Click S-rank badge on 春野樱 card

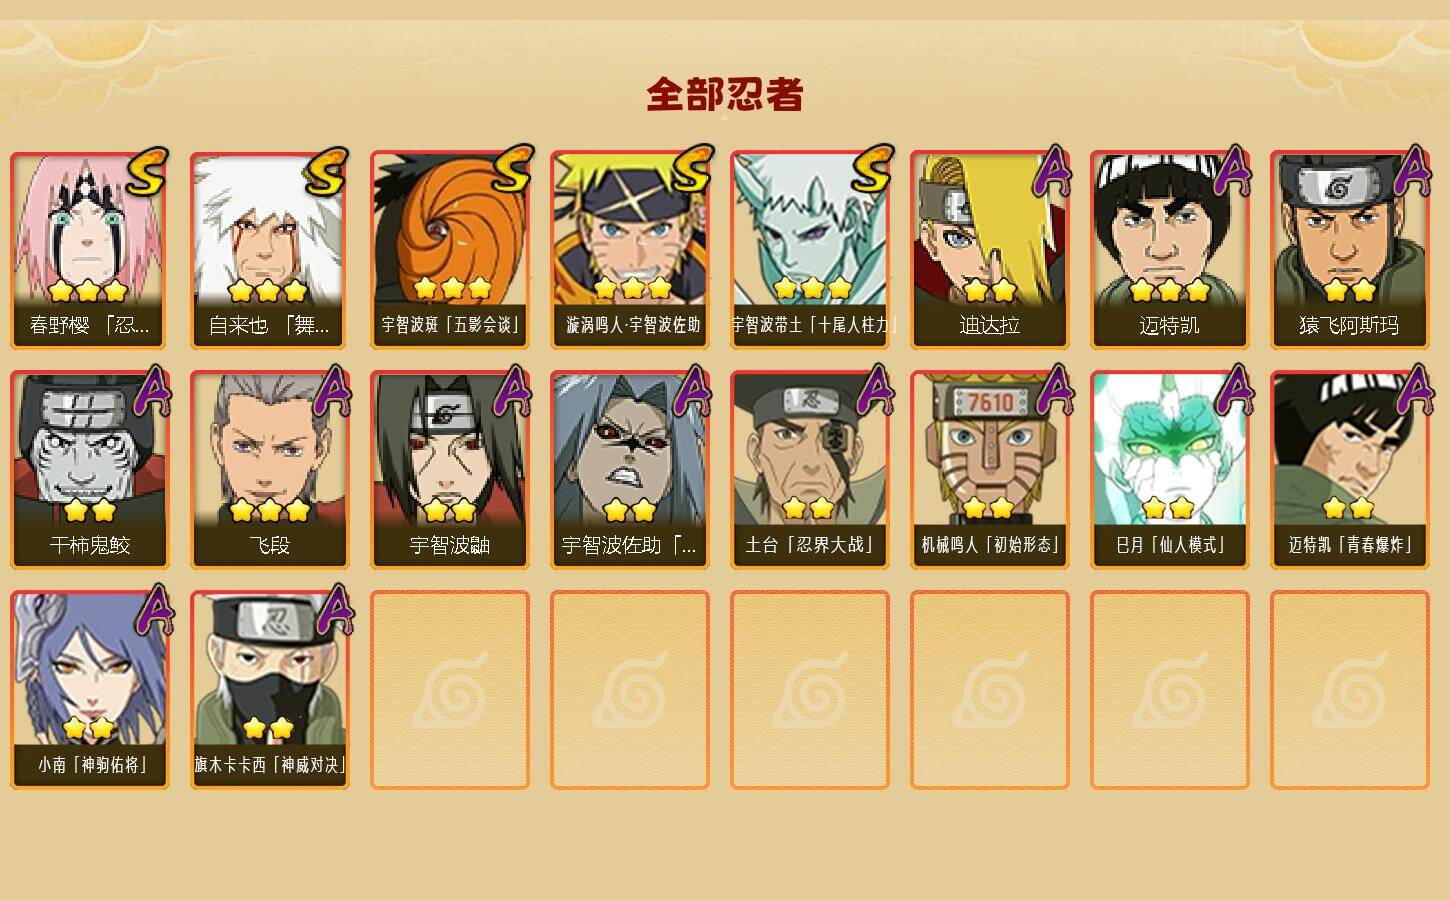pyautogui.click(x=147, y=172)
